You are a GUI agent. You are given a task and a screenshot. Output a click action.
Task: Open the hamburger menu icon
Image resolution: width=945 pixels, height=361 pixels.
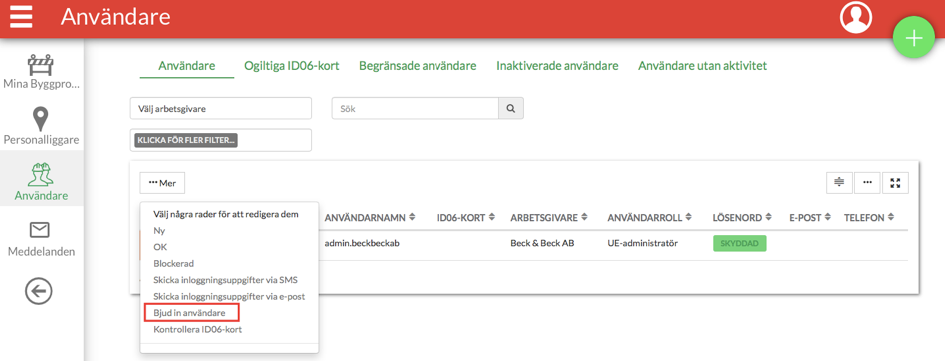[21, 17]
